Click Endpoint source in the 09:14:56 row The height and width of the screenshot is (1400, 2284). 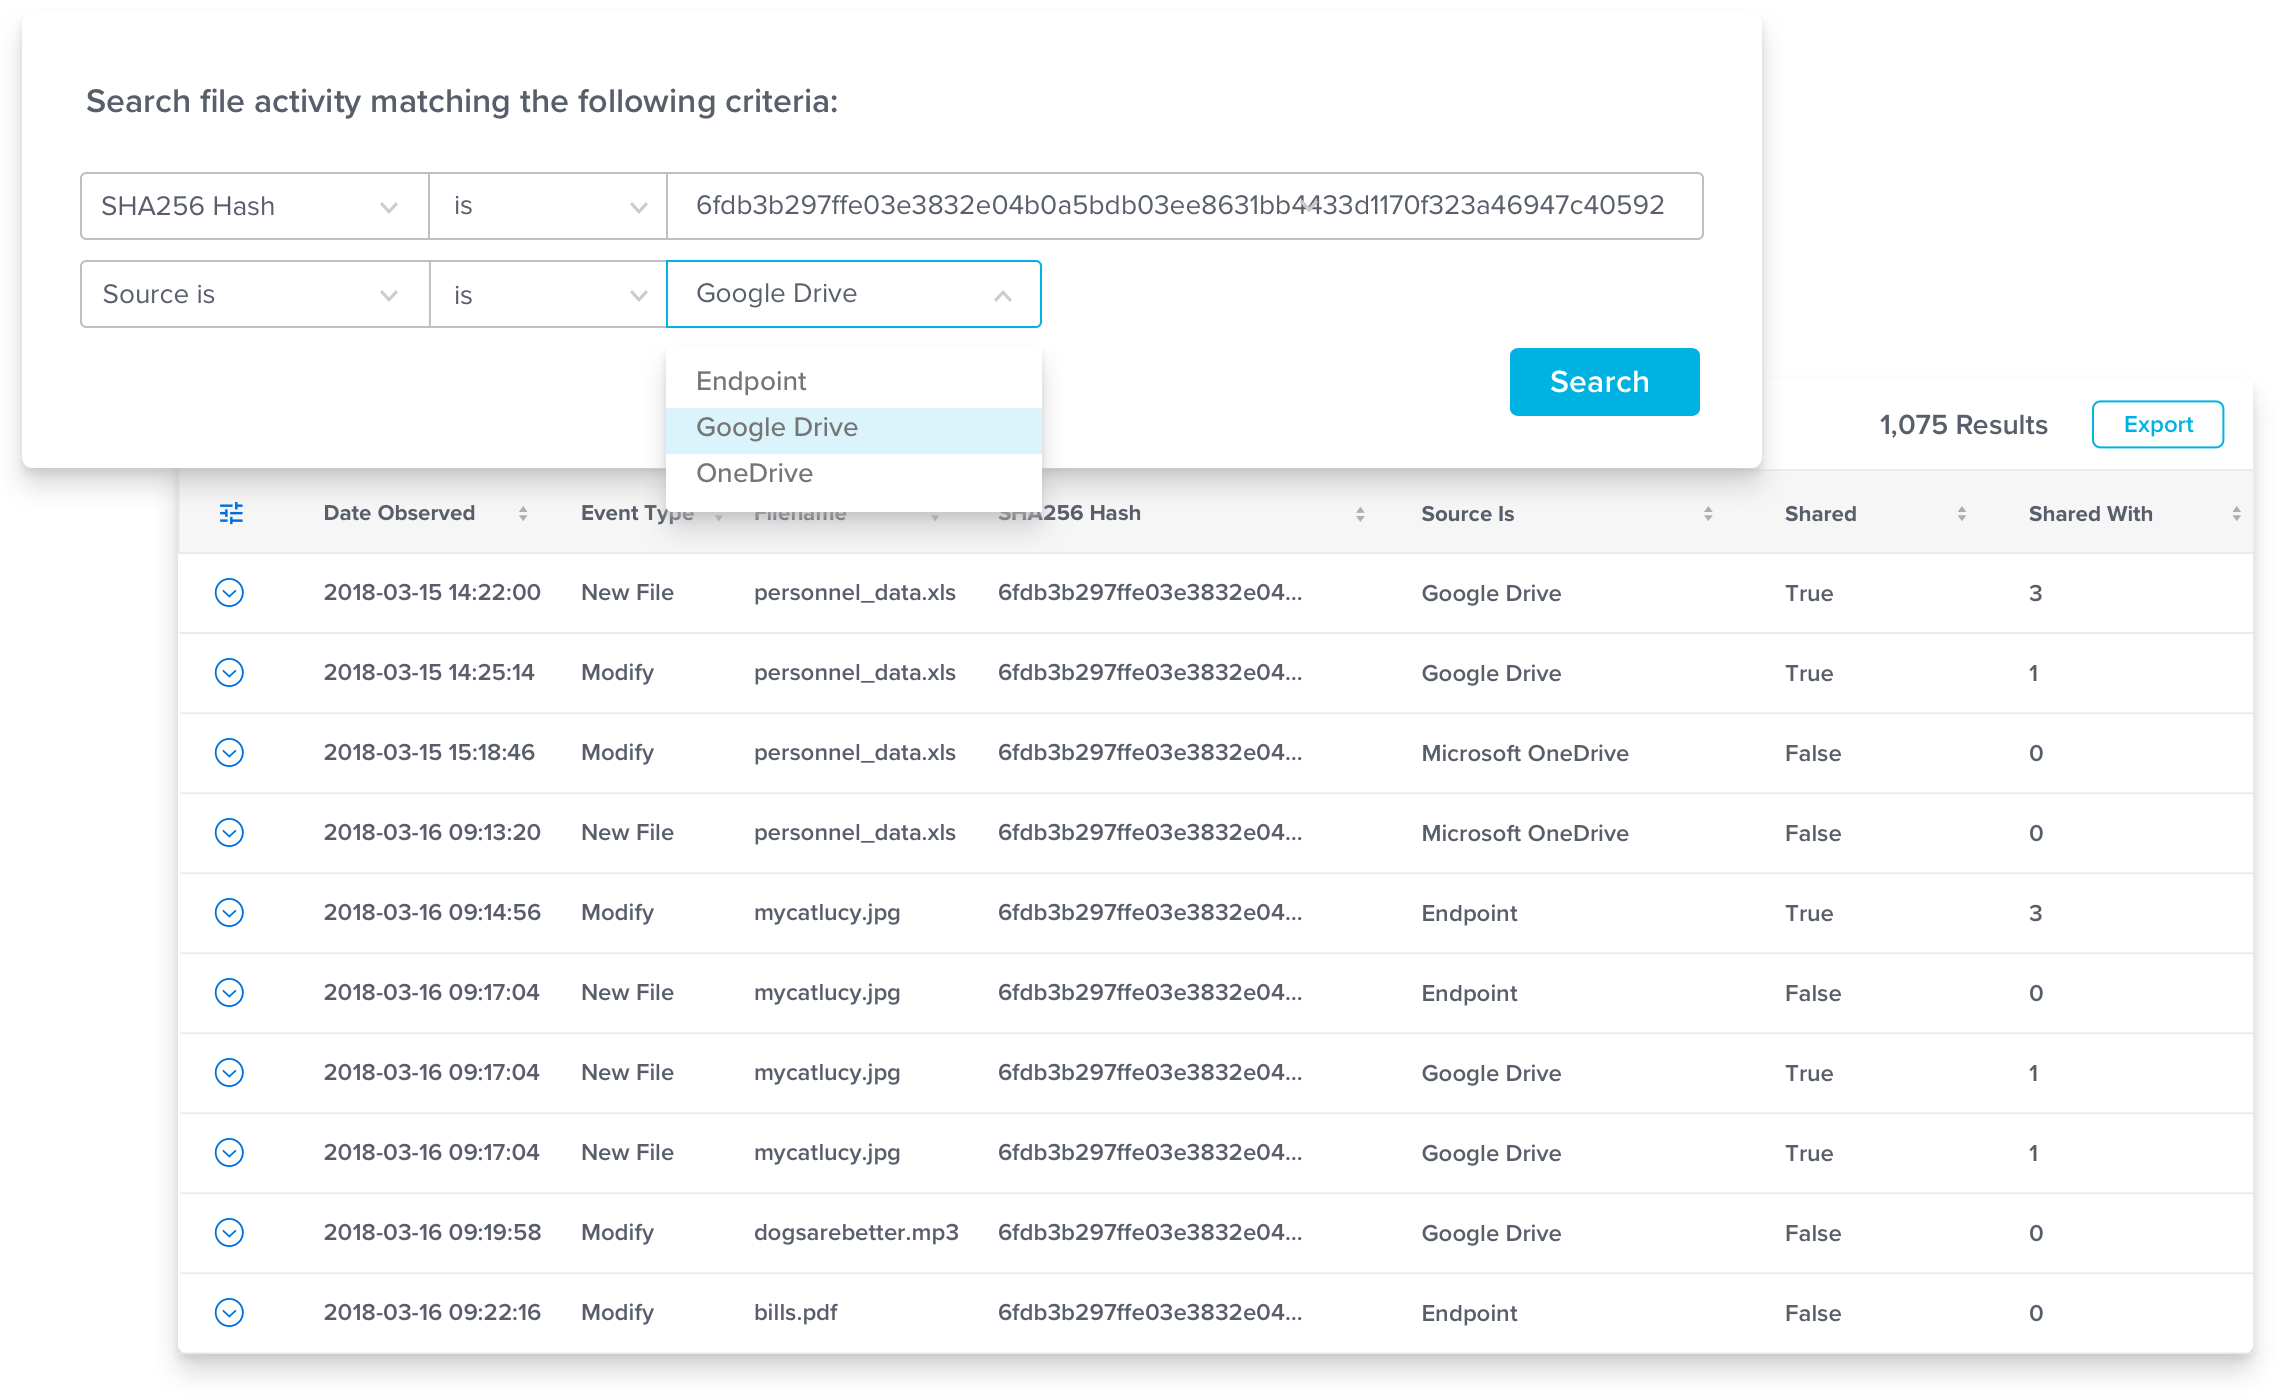point(1469,913)
